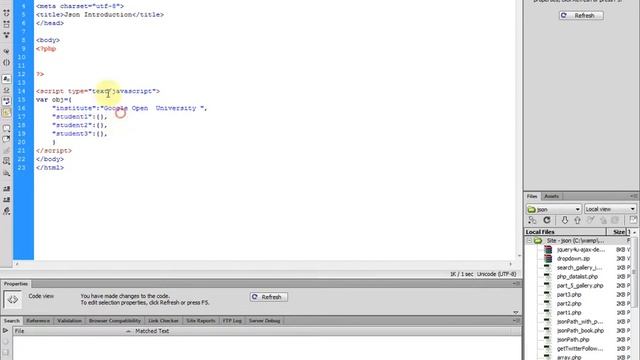Select the Site Reports tab
The height and width of the screenshot is (360, 640).
click(201, 321)
